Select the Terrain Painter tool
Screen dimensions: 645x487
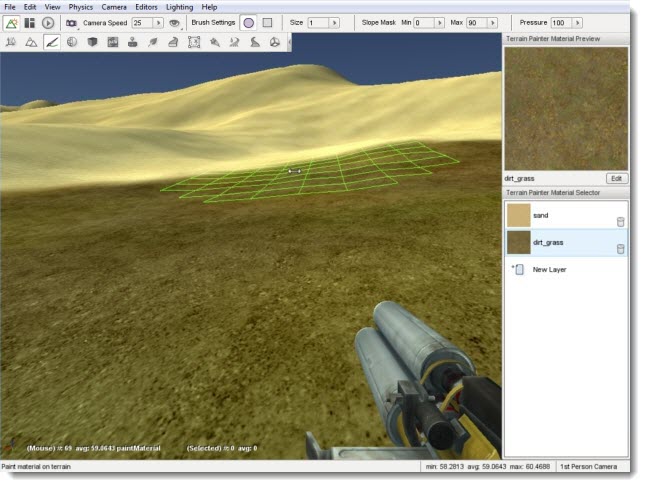coord(52,42)
